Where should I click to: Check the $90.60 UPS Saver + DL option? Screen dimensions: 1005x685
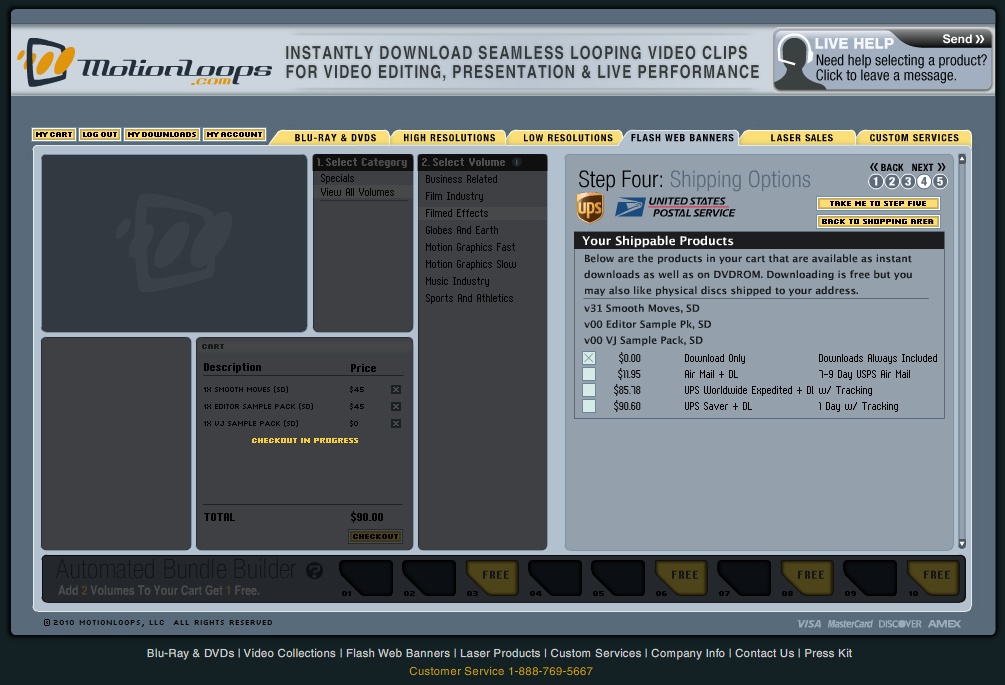[589, 406]
